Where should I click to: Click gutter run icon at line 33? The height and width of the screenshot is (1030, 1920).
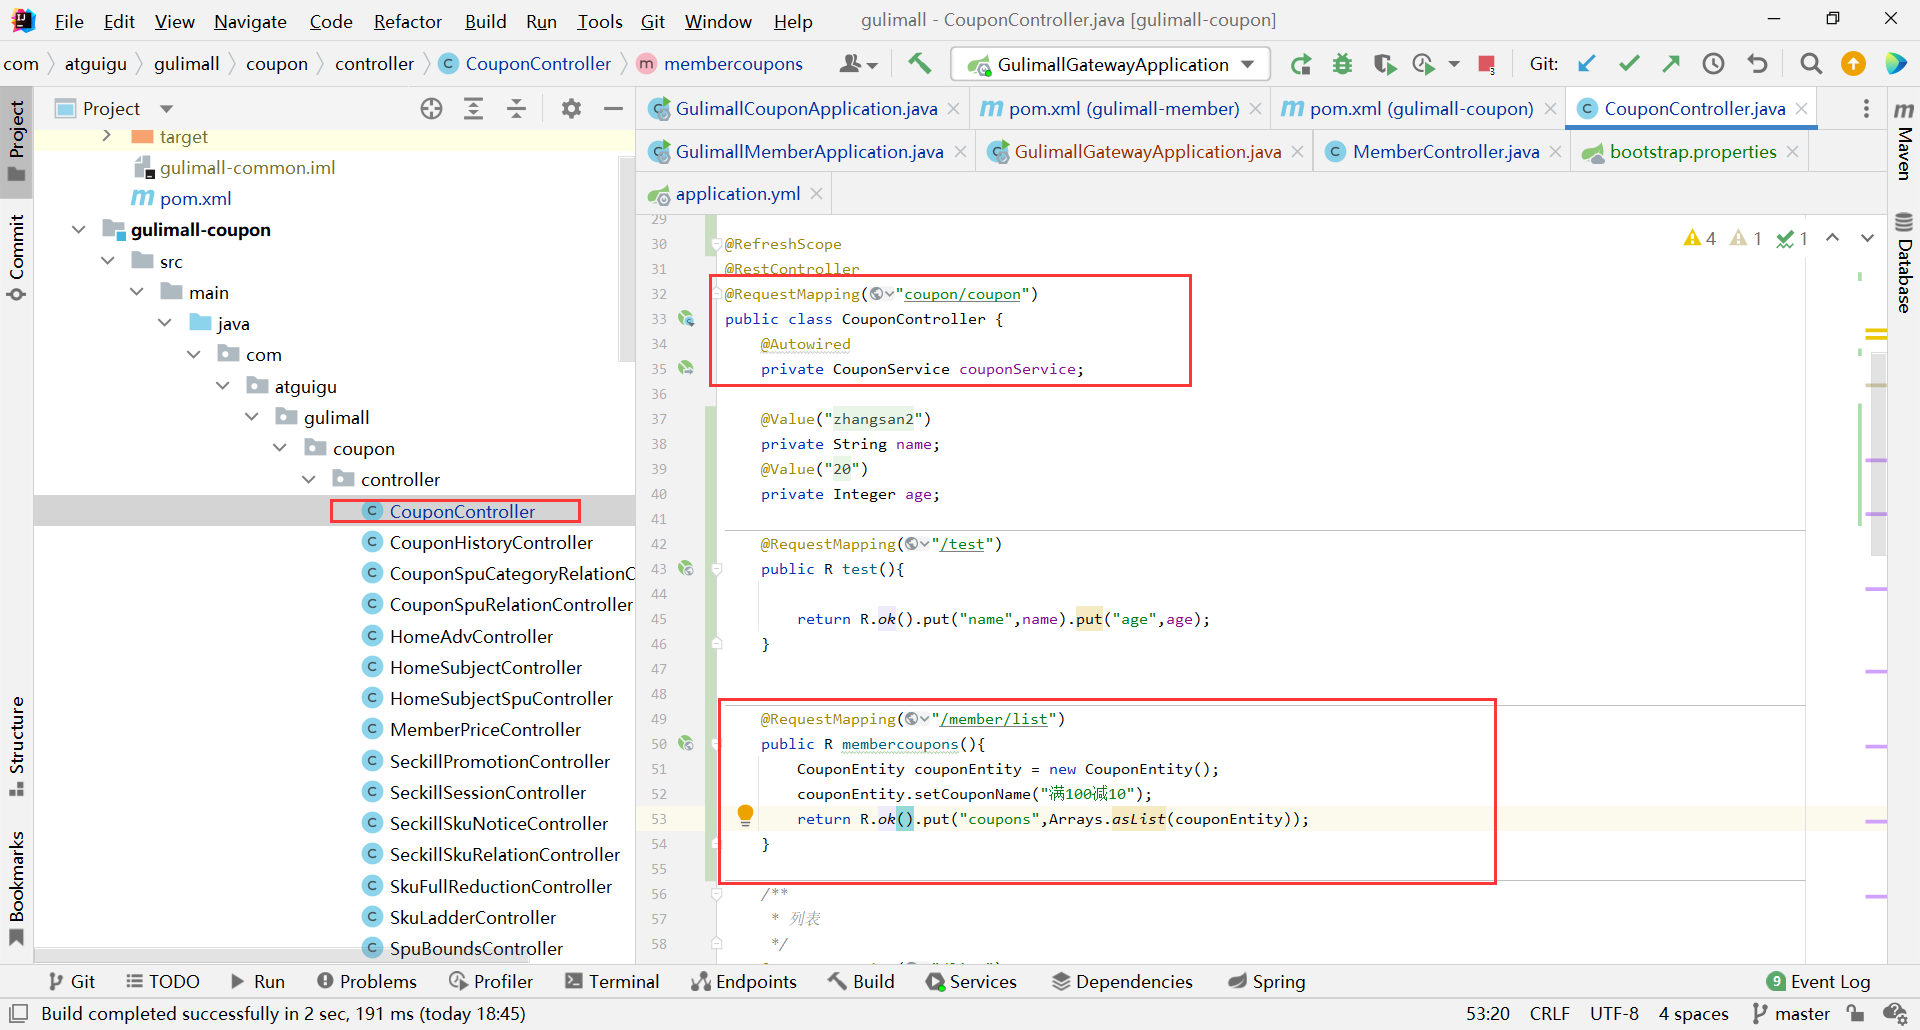pyautogui.click(x=686, y=318)
